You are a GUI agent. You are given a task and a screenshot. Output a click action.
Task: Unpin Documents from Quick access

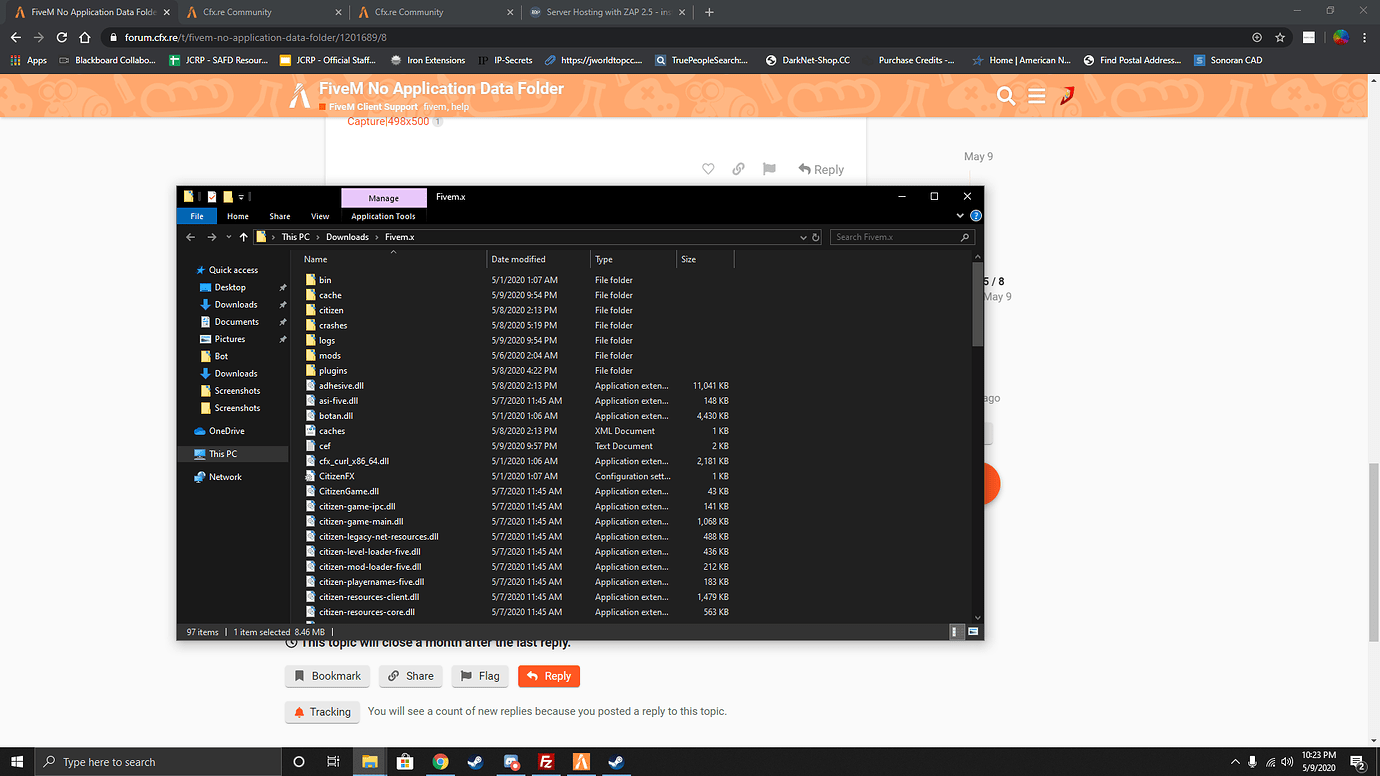click(282, 321)
